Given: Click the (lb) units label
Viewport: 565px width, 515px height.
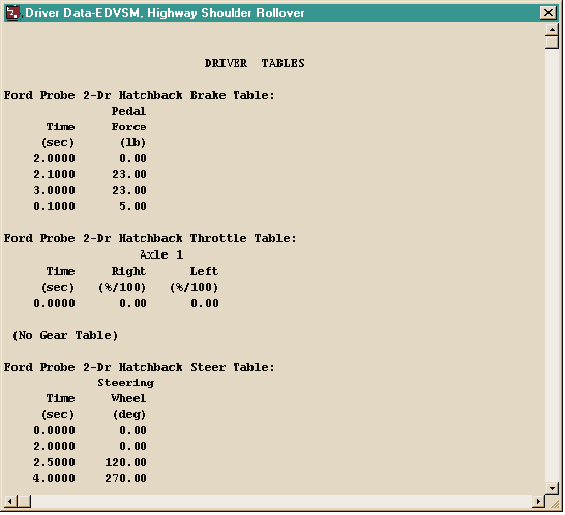Looking at the screenshot, I should click(133, 143).
